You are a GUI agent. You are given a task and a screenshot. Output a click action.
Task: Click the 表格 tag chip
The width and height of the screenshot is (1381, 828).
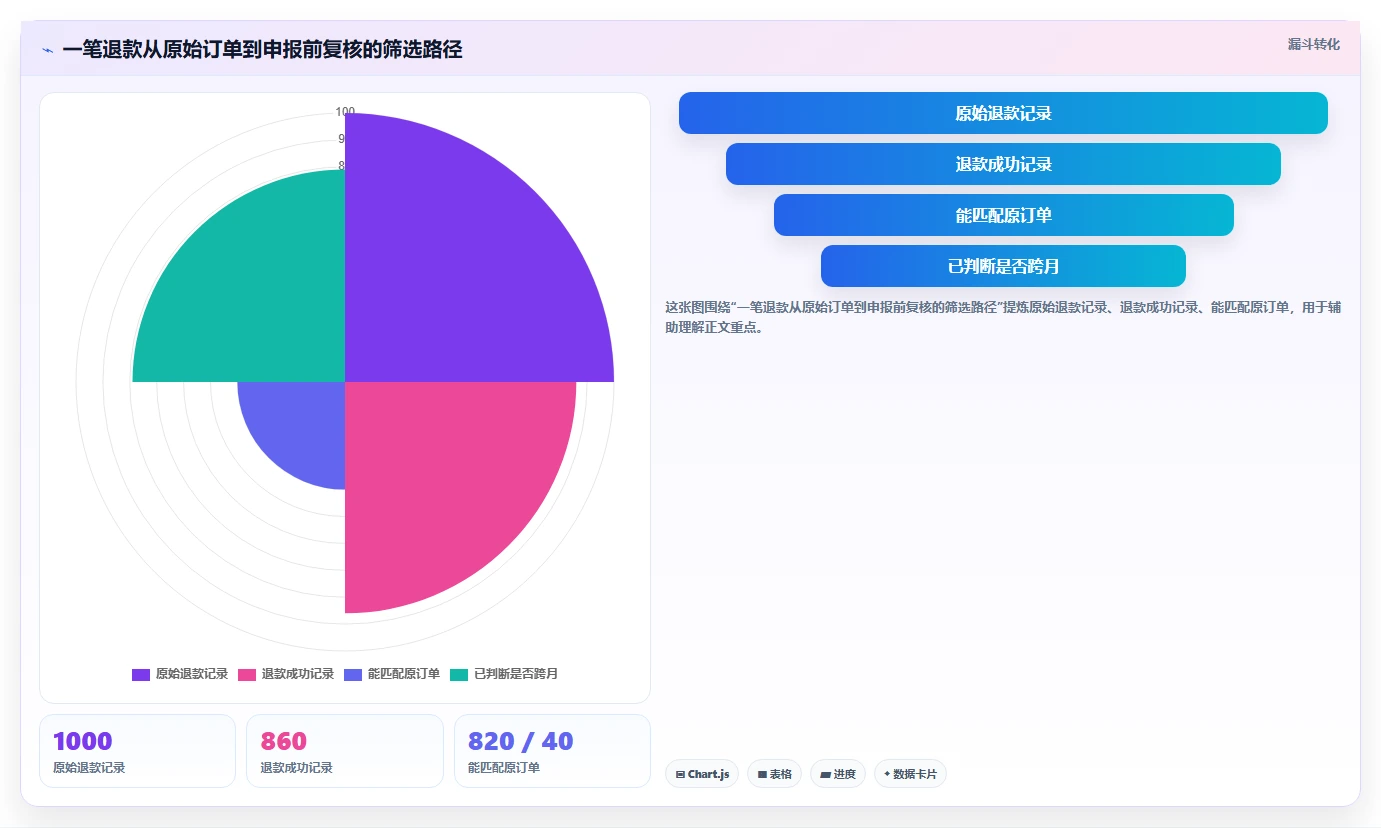tap(774, 774)
